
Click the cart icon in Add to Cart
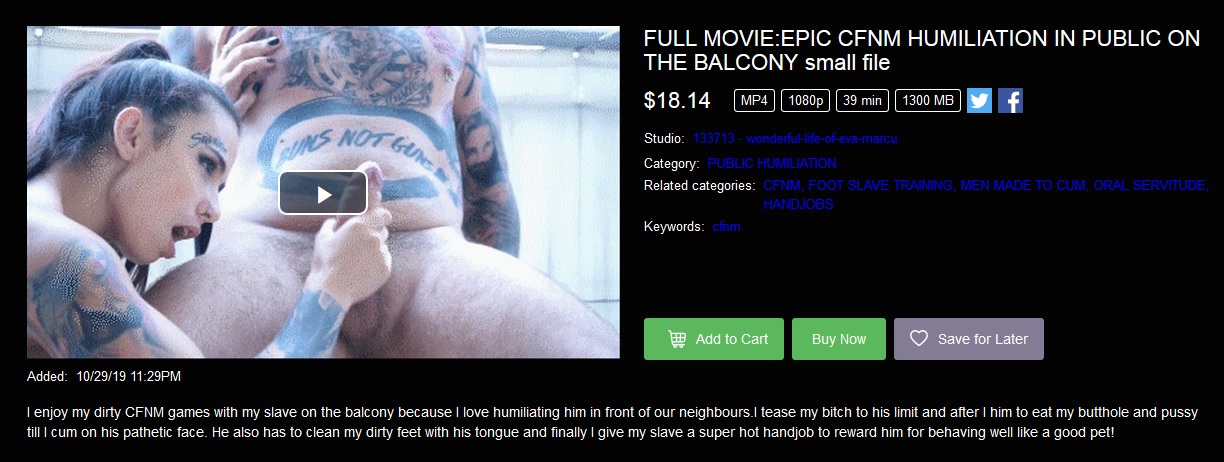tap(676, 339)
